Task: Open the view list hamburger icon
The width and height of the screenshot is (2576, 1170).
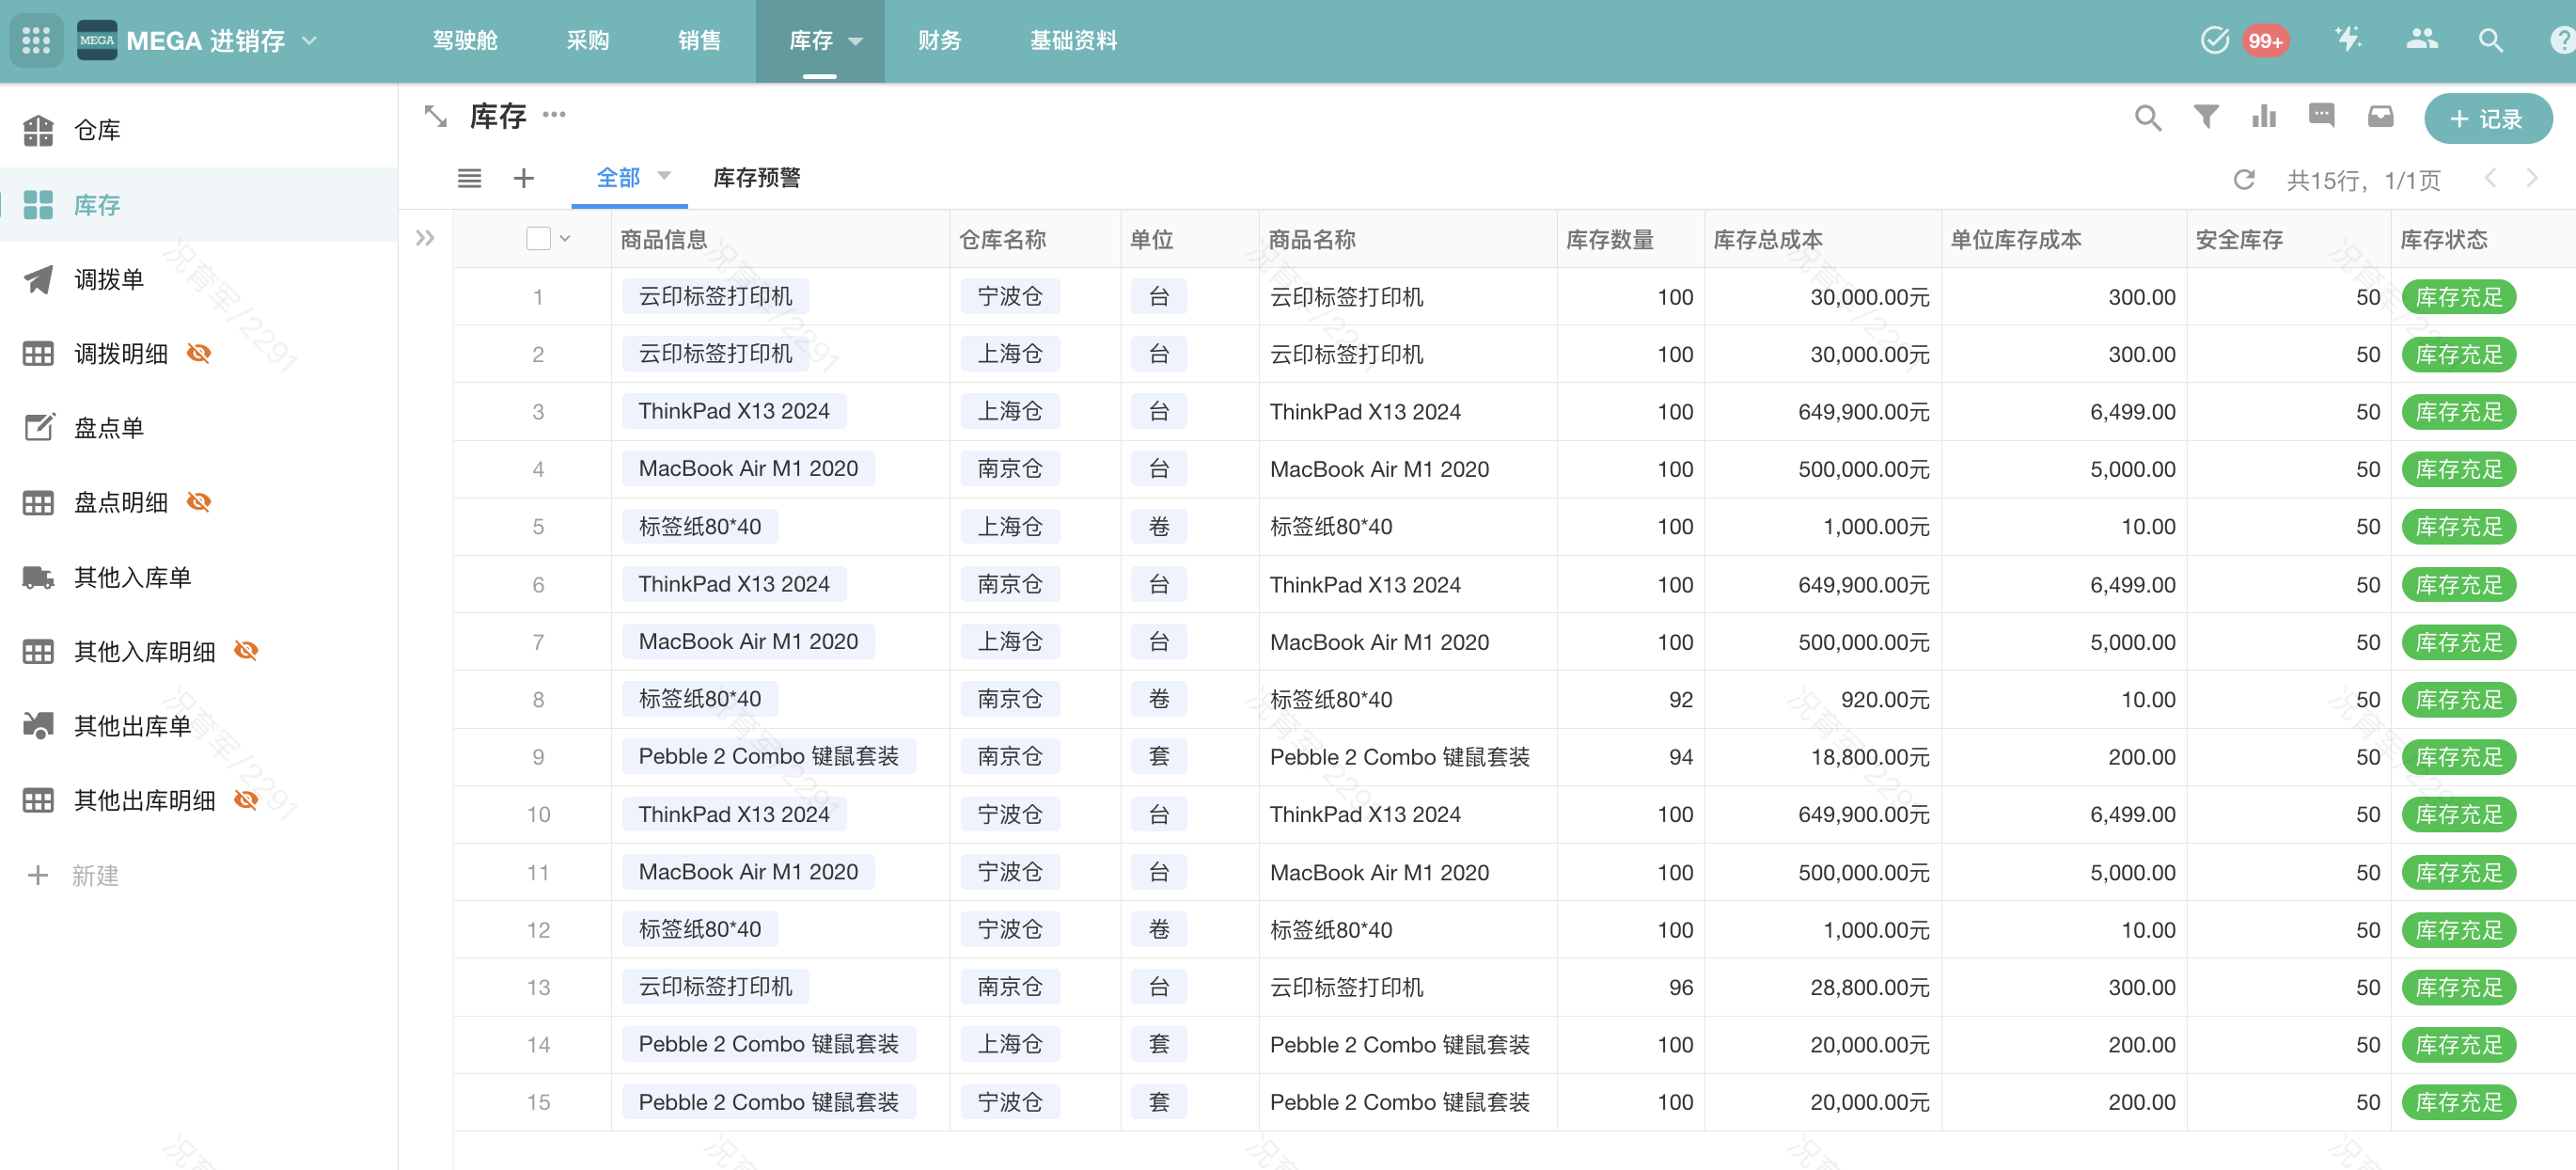Action: (x=469, y=179)
